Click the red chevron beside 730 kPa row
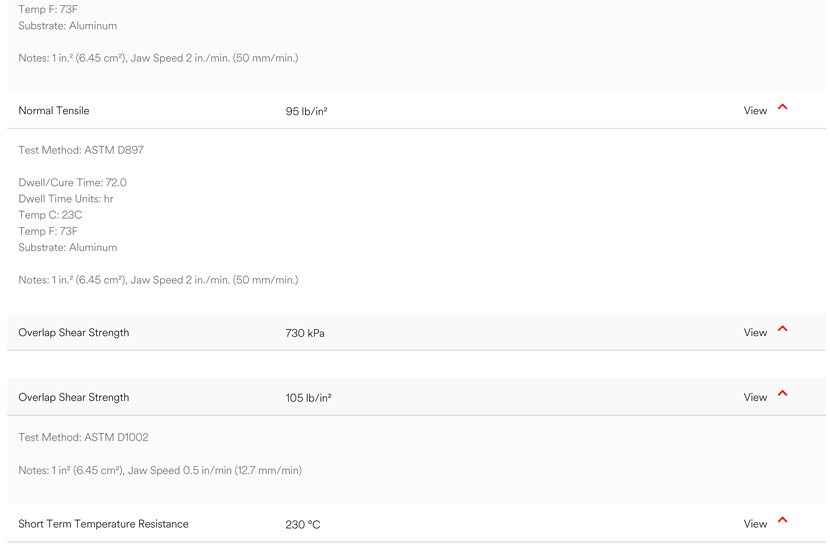The height and width of the screenshot is (549, 830). coord(782,330)
